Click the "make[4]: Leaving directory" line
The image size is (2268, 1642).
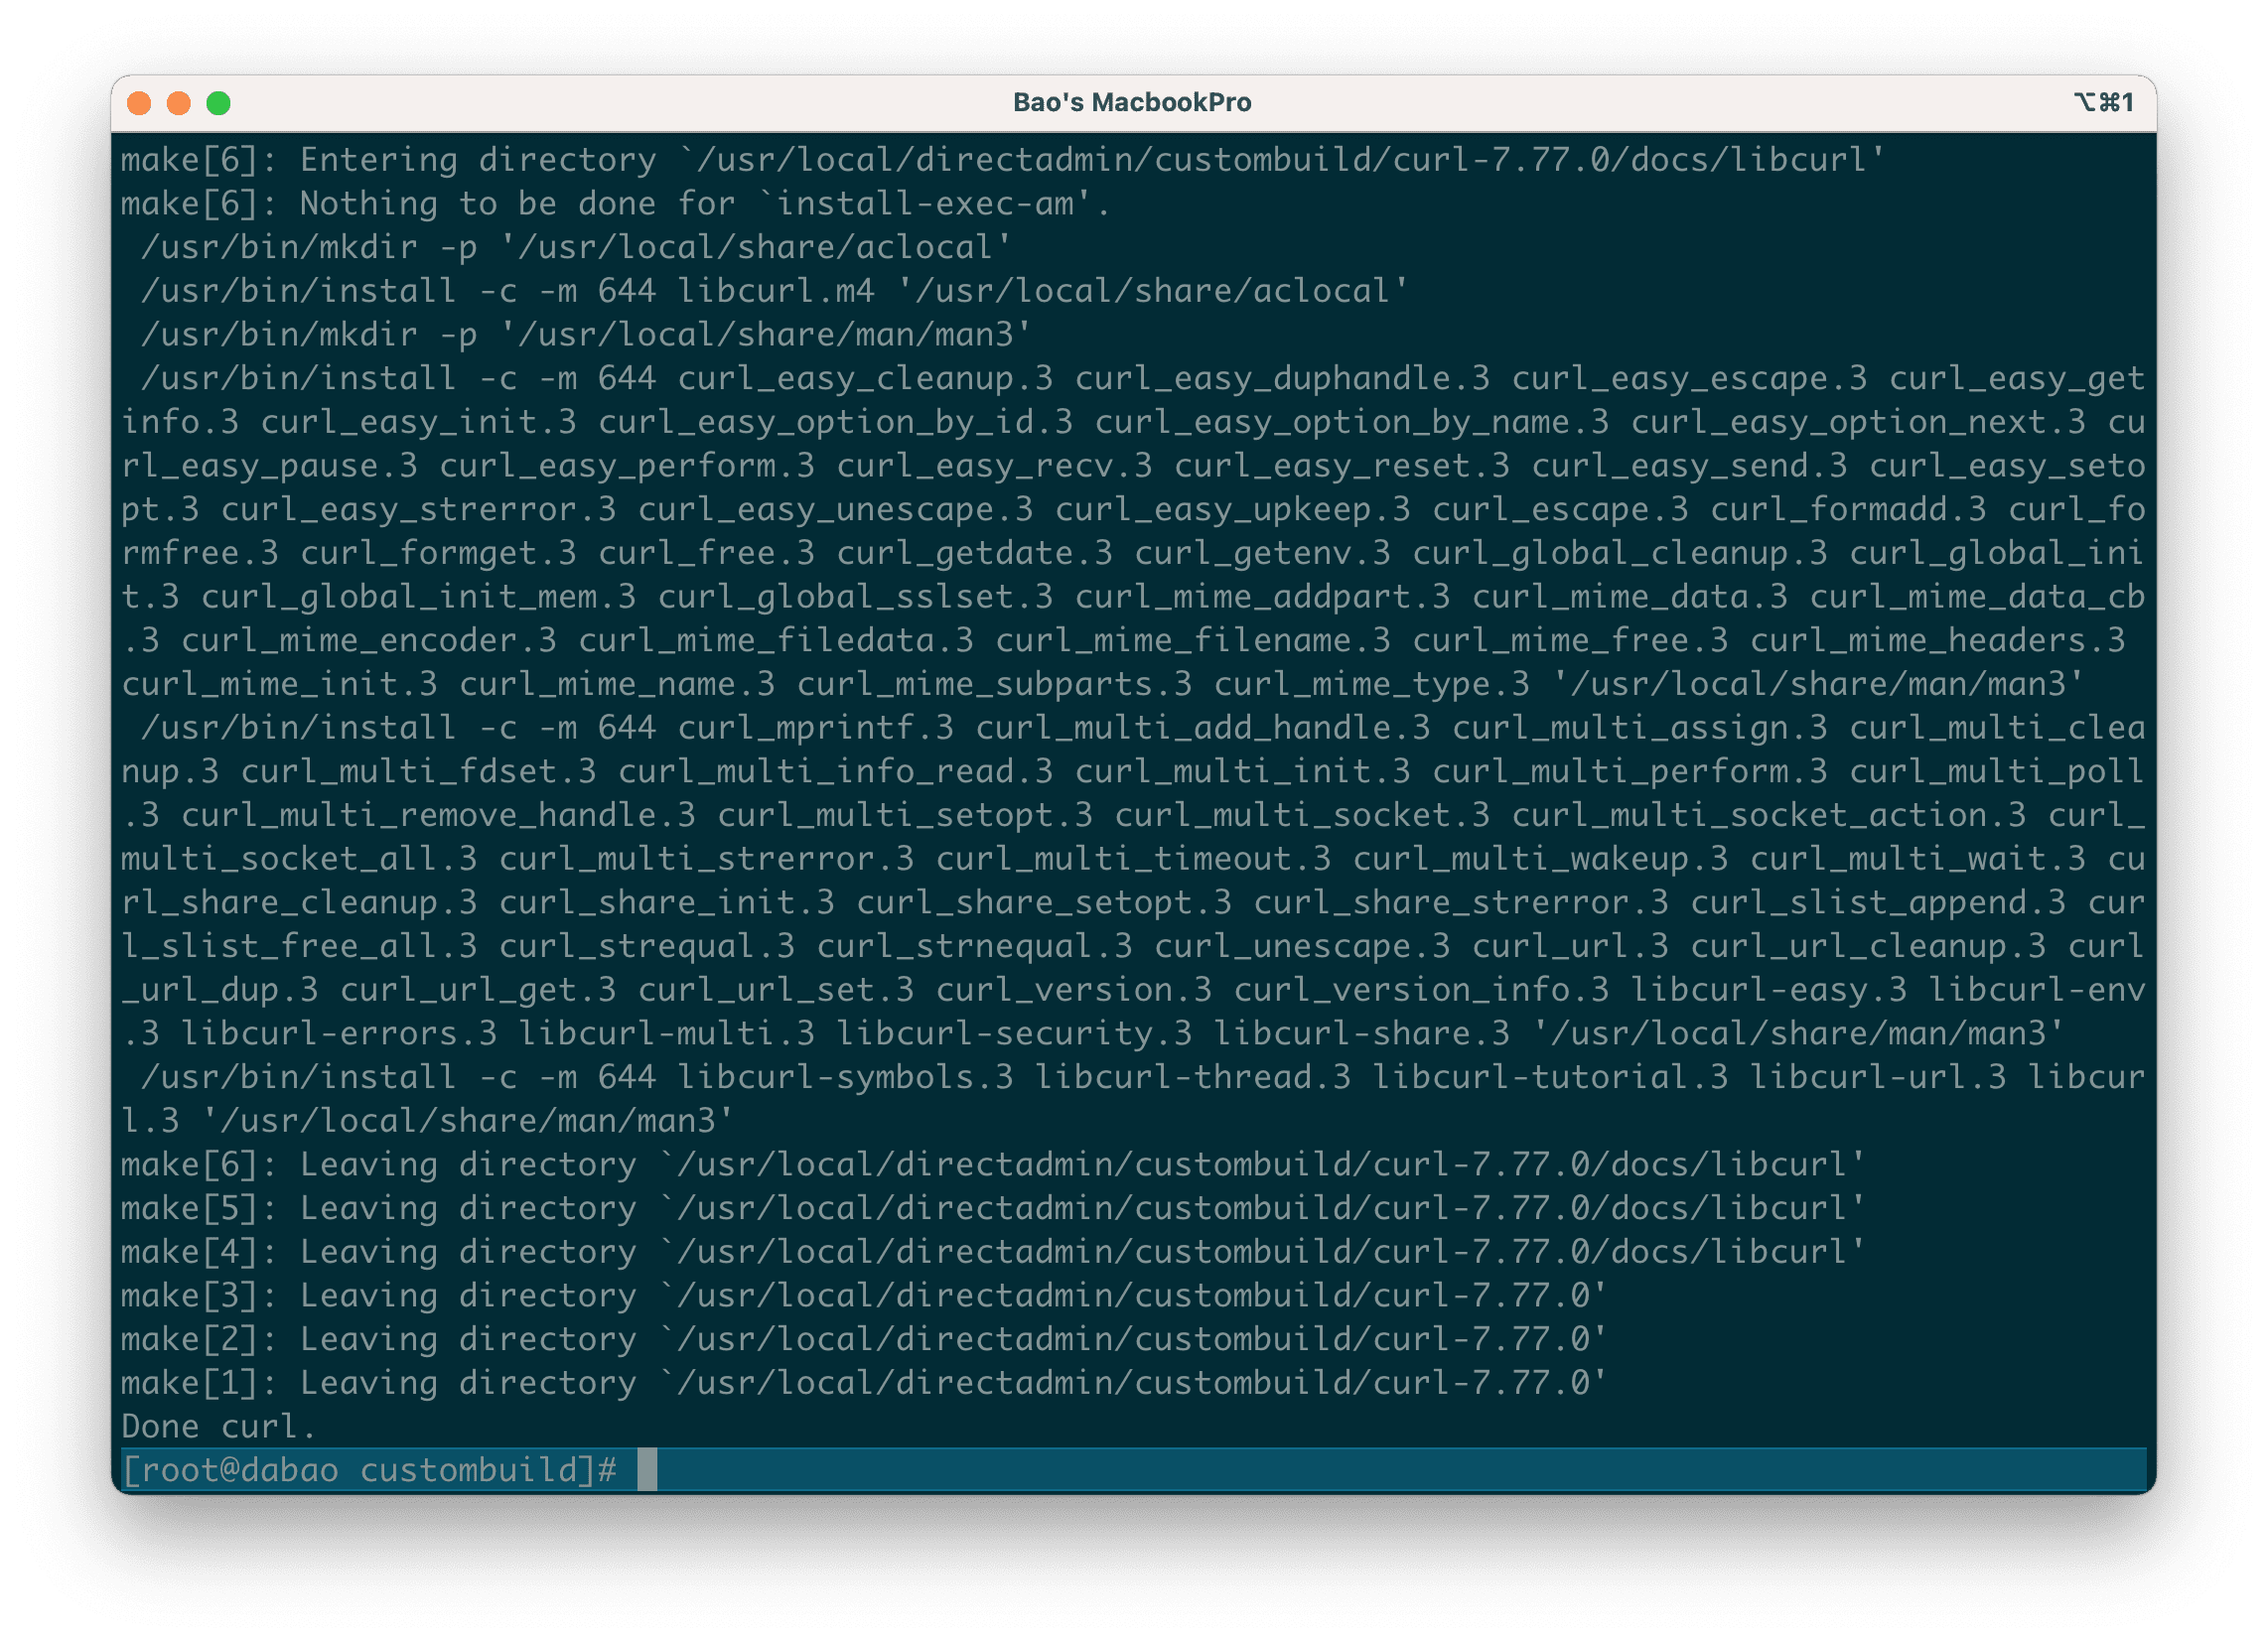(993, 1251)
